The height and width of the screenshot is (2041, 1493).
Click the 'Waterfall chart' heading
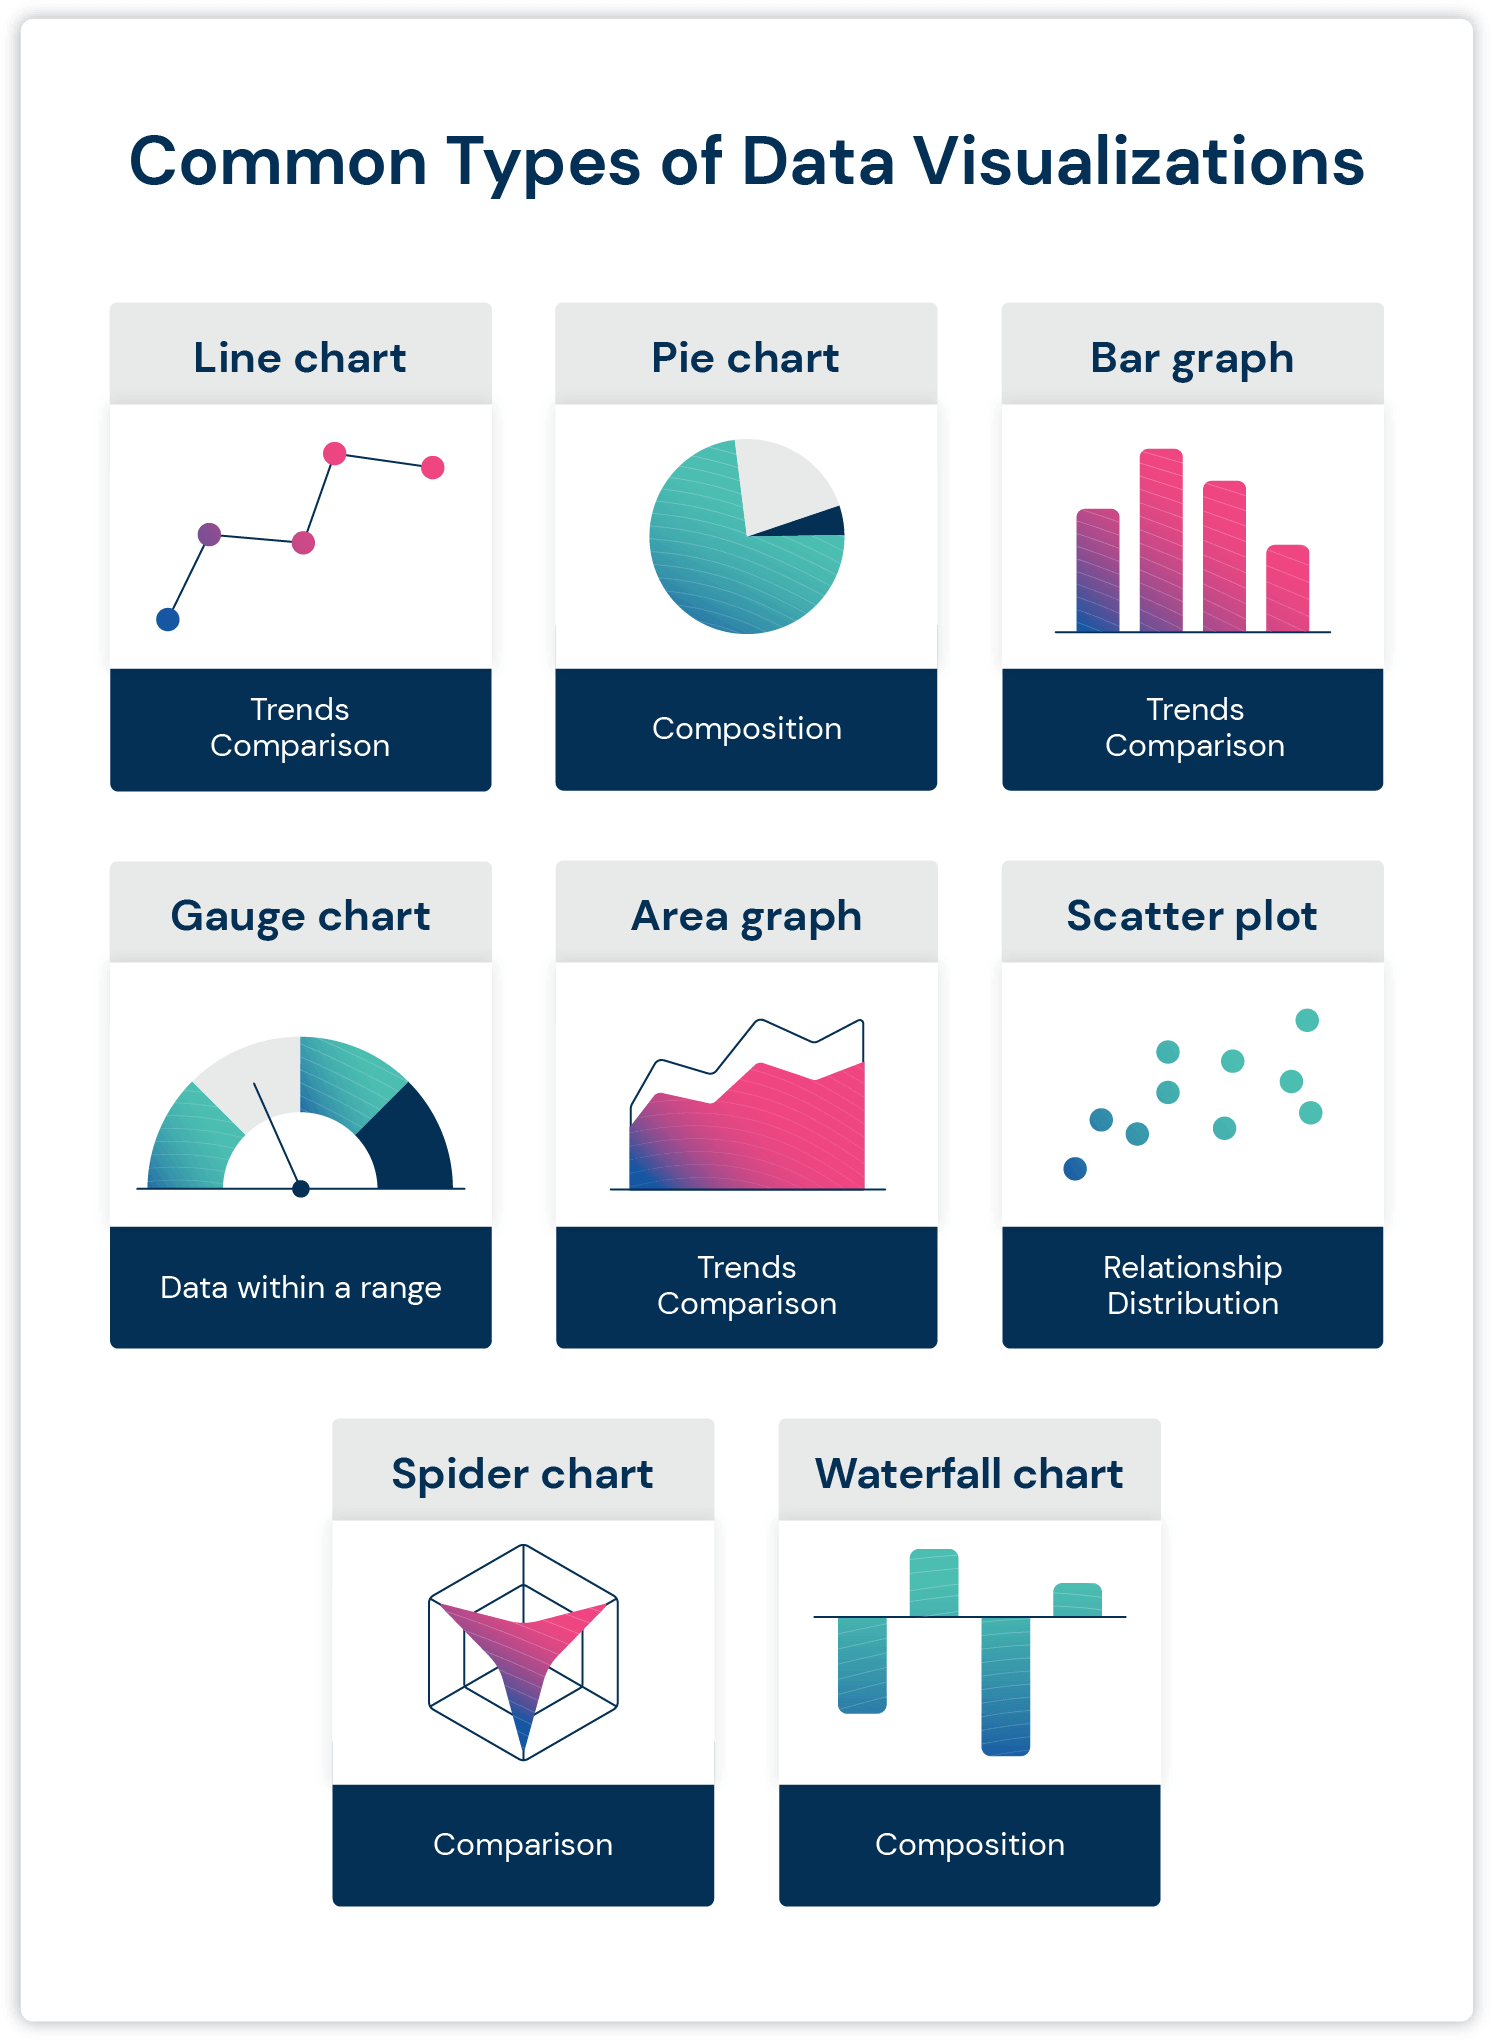[x=969, y=1474]
